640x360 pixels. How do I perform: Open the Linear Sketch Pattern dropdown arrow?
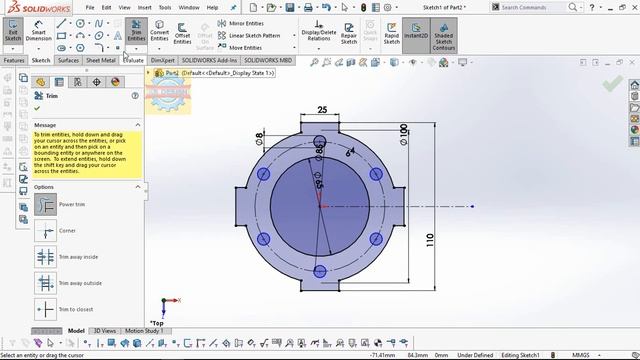pyautogui.click(x=294, y=36)
